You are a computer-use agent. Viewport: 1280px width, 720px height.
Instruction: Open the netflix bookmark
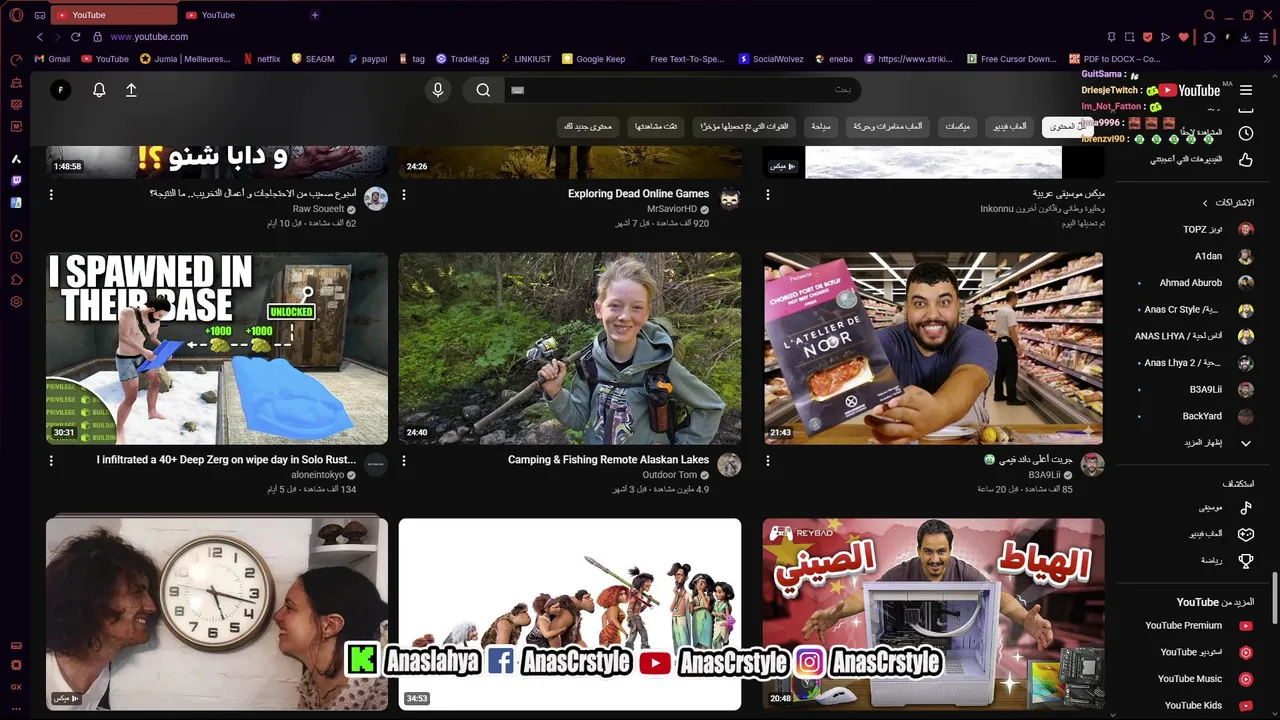point(262,59)
